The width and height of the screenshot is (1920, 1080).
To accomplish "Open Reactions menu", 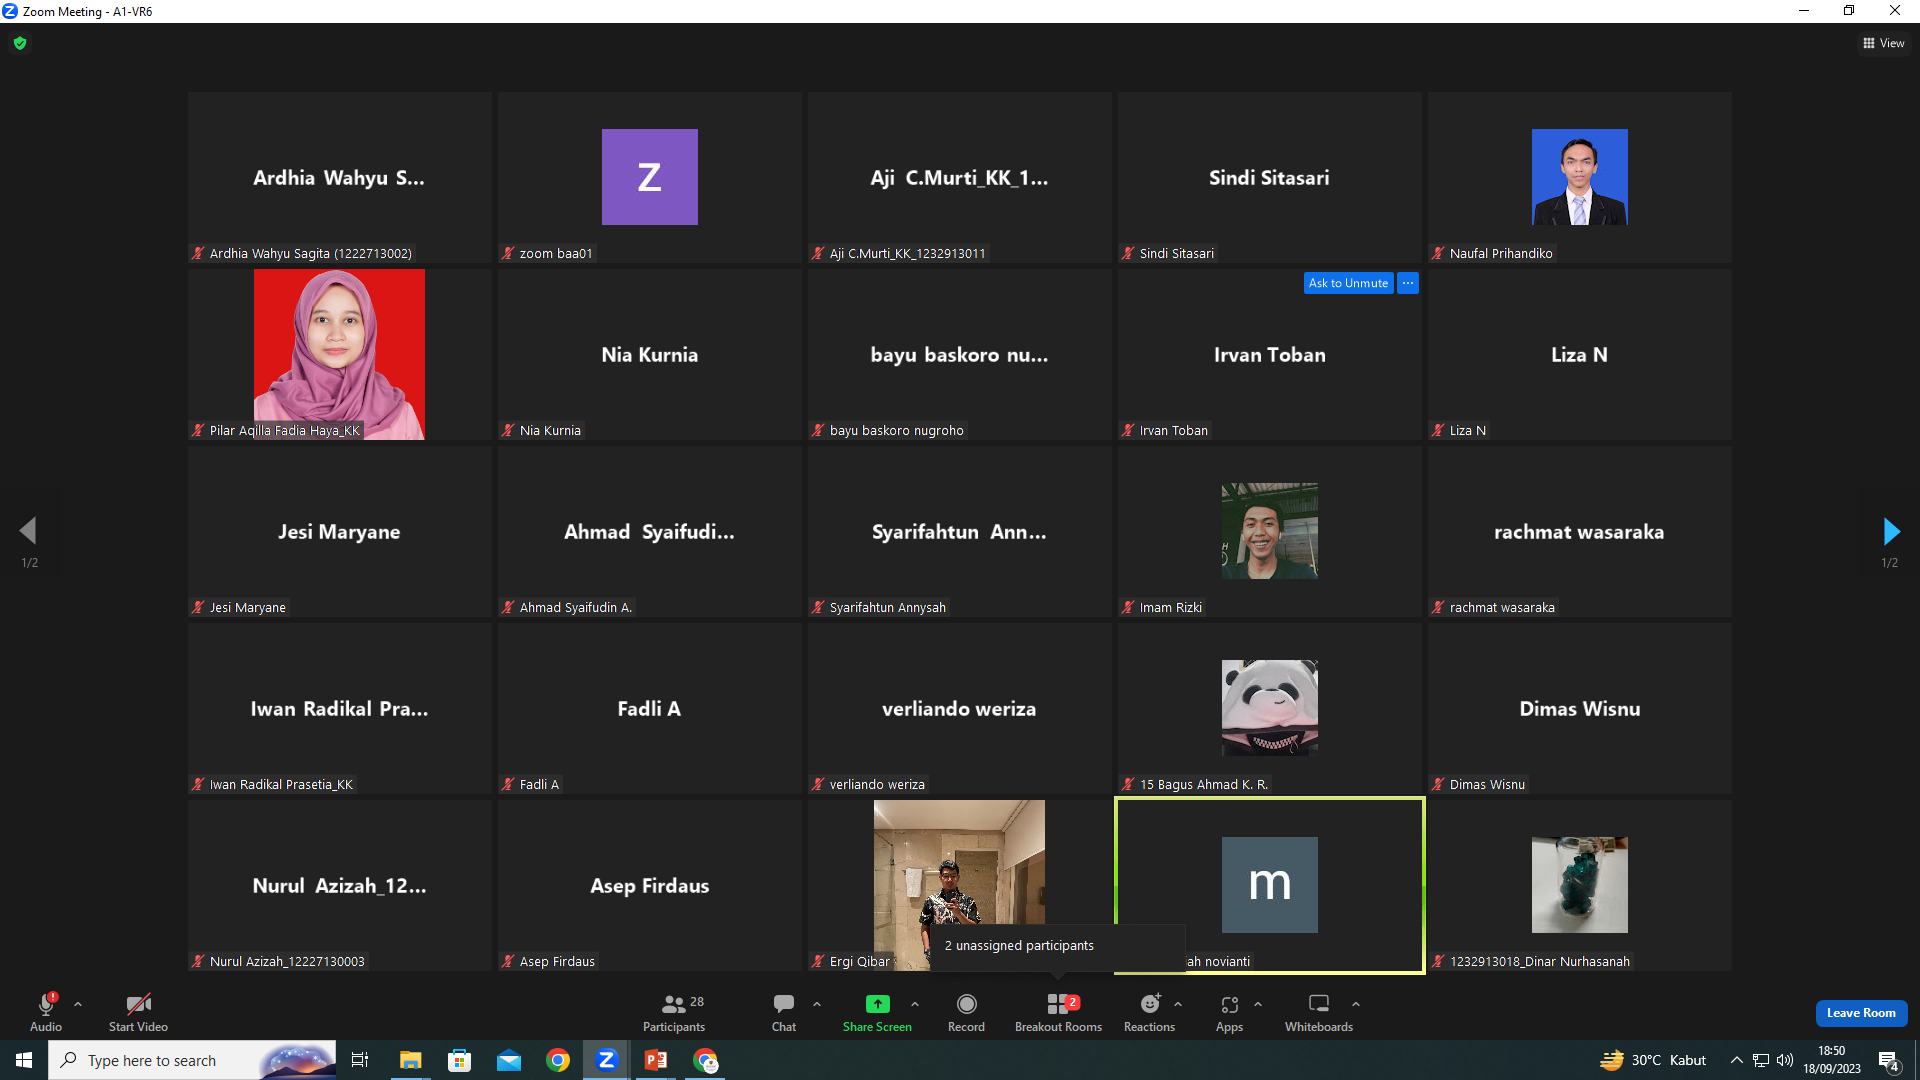I will click(1149, 1012).
